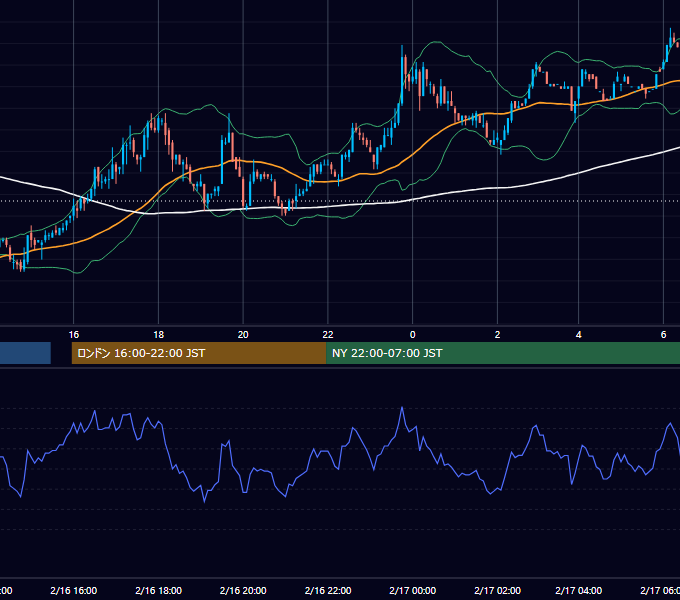The width and height of the screenshot is (680, 600).
Task: Click the "2" hour label on price chart axis
Action: (497, 335)
